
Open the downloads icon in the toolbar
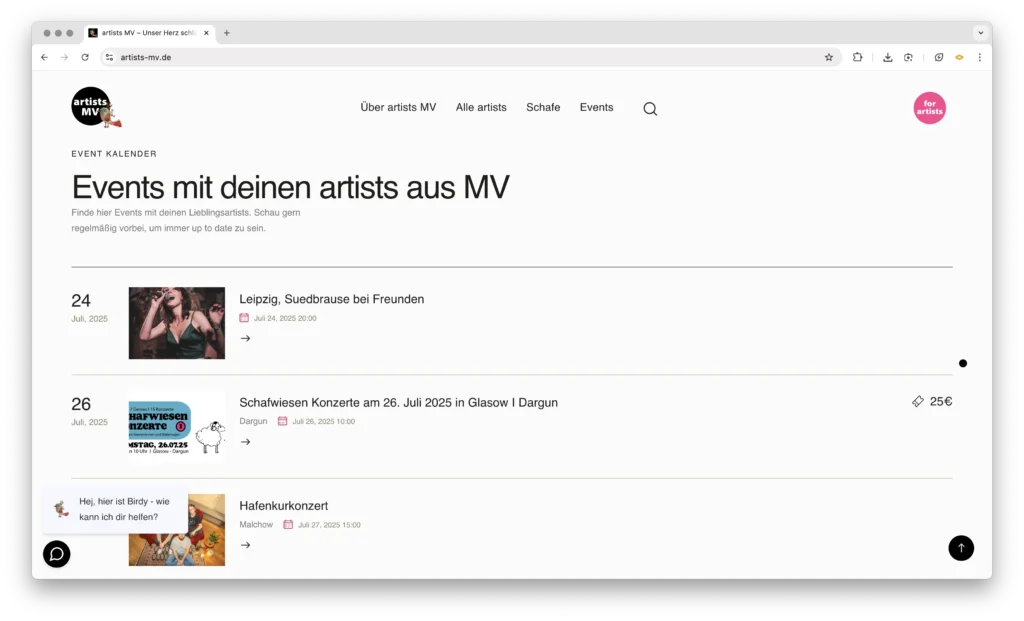tap(887, 57)
